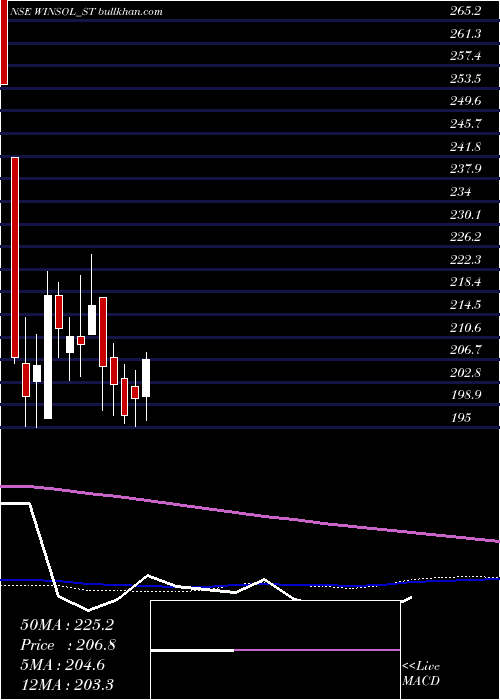500x700 pixels.
Task: Select the 253.5 price axis label
Action: (x=465, y=79)
